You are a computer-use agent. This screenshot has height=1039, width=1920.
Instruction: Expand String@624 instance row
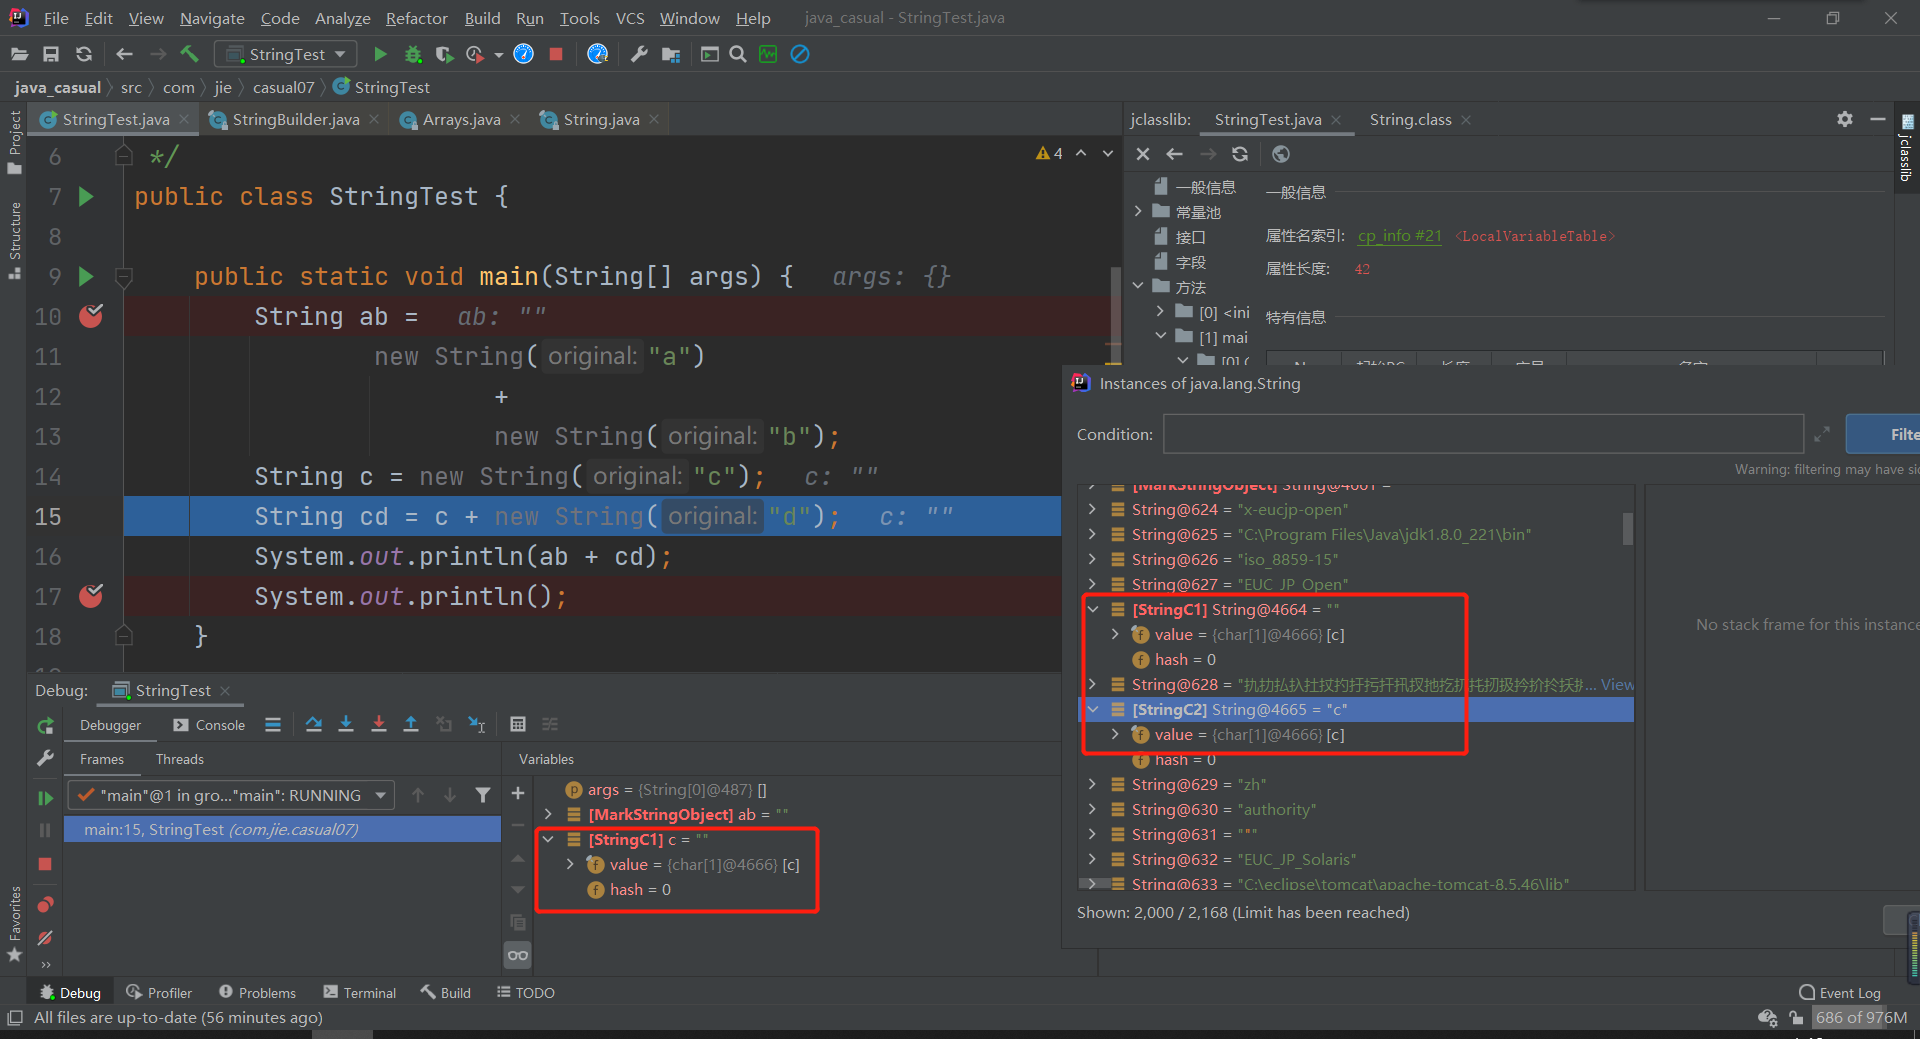(1092, 509)
